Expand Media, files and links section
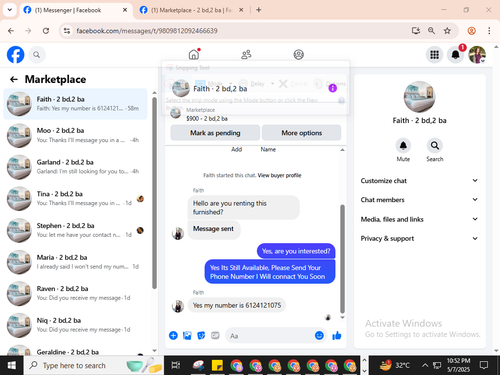Viewport: 500px width, 375px height. [419, 219]
